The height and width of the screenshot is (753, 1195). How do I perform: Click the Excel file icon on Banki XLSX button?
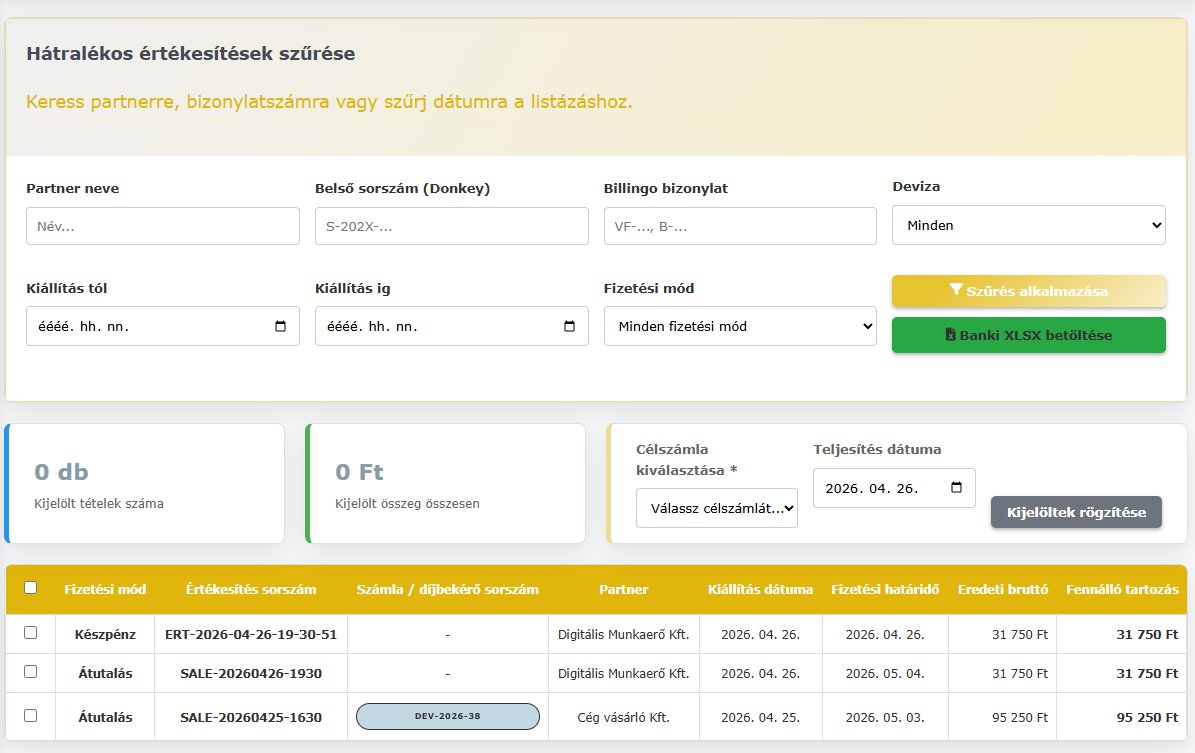pyautogui.click(x=951, y=335)
